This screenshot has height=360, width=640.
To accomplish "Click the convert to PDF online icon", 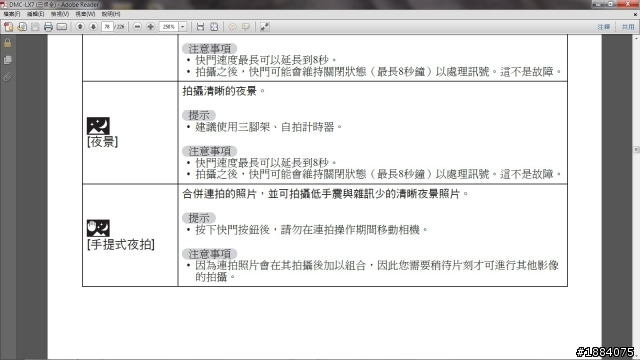I will point(9,27).
